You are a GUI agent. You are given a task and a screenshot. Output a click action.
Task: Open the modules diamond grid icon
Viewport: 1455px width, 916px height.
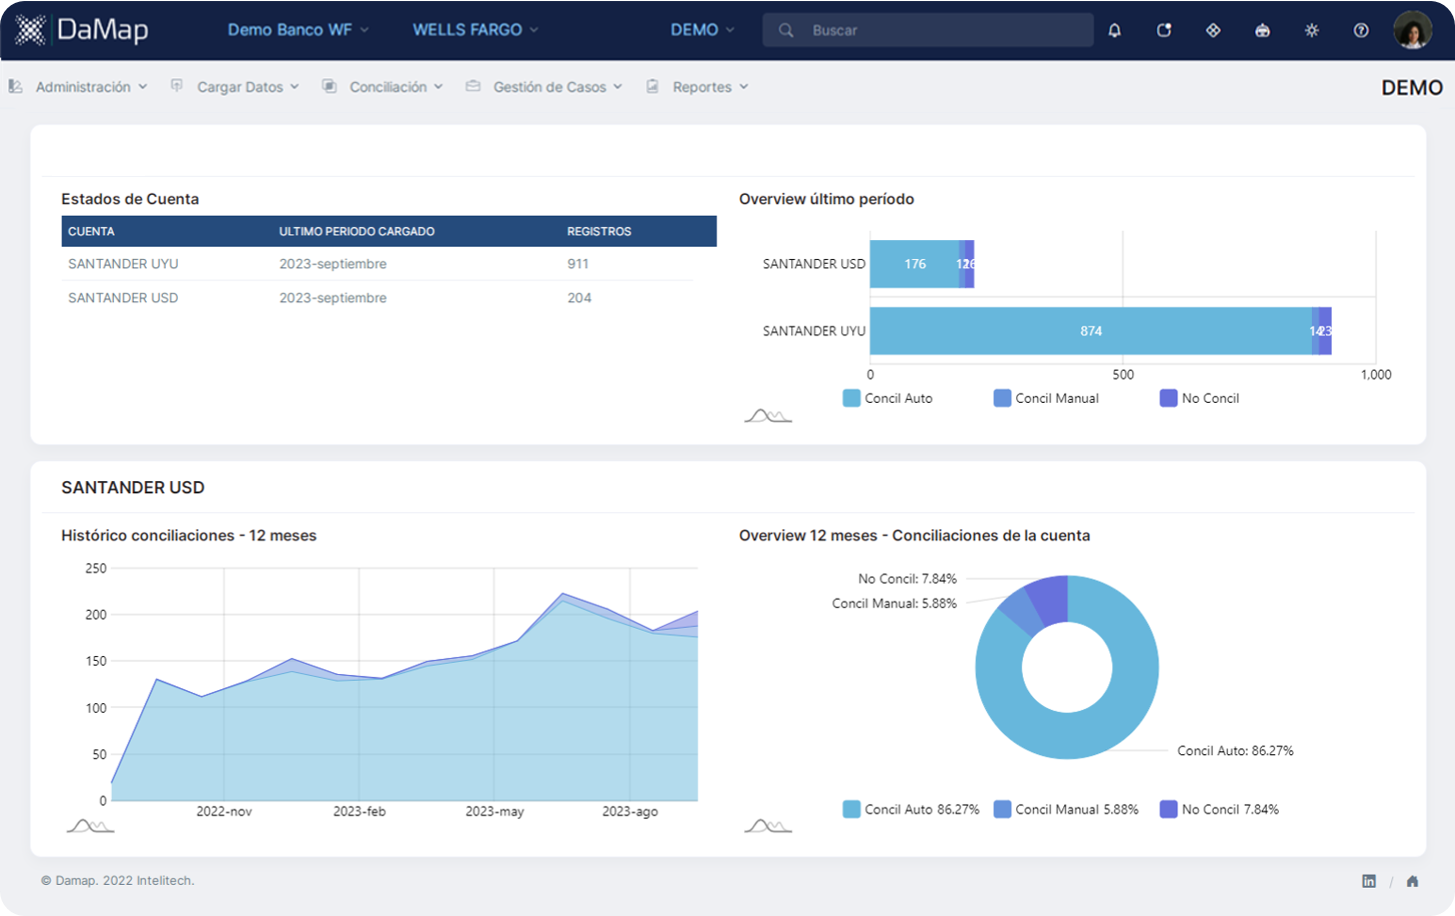(1212, 30)
